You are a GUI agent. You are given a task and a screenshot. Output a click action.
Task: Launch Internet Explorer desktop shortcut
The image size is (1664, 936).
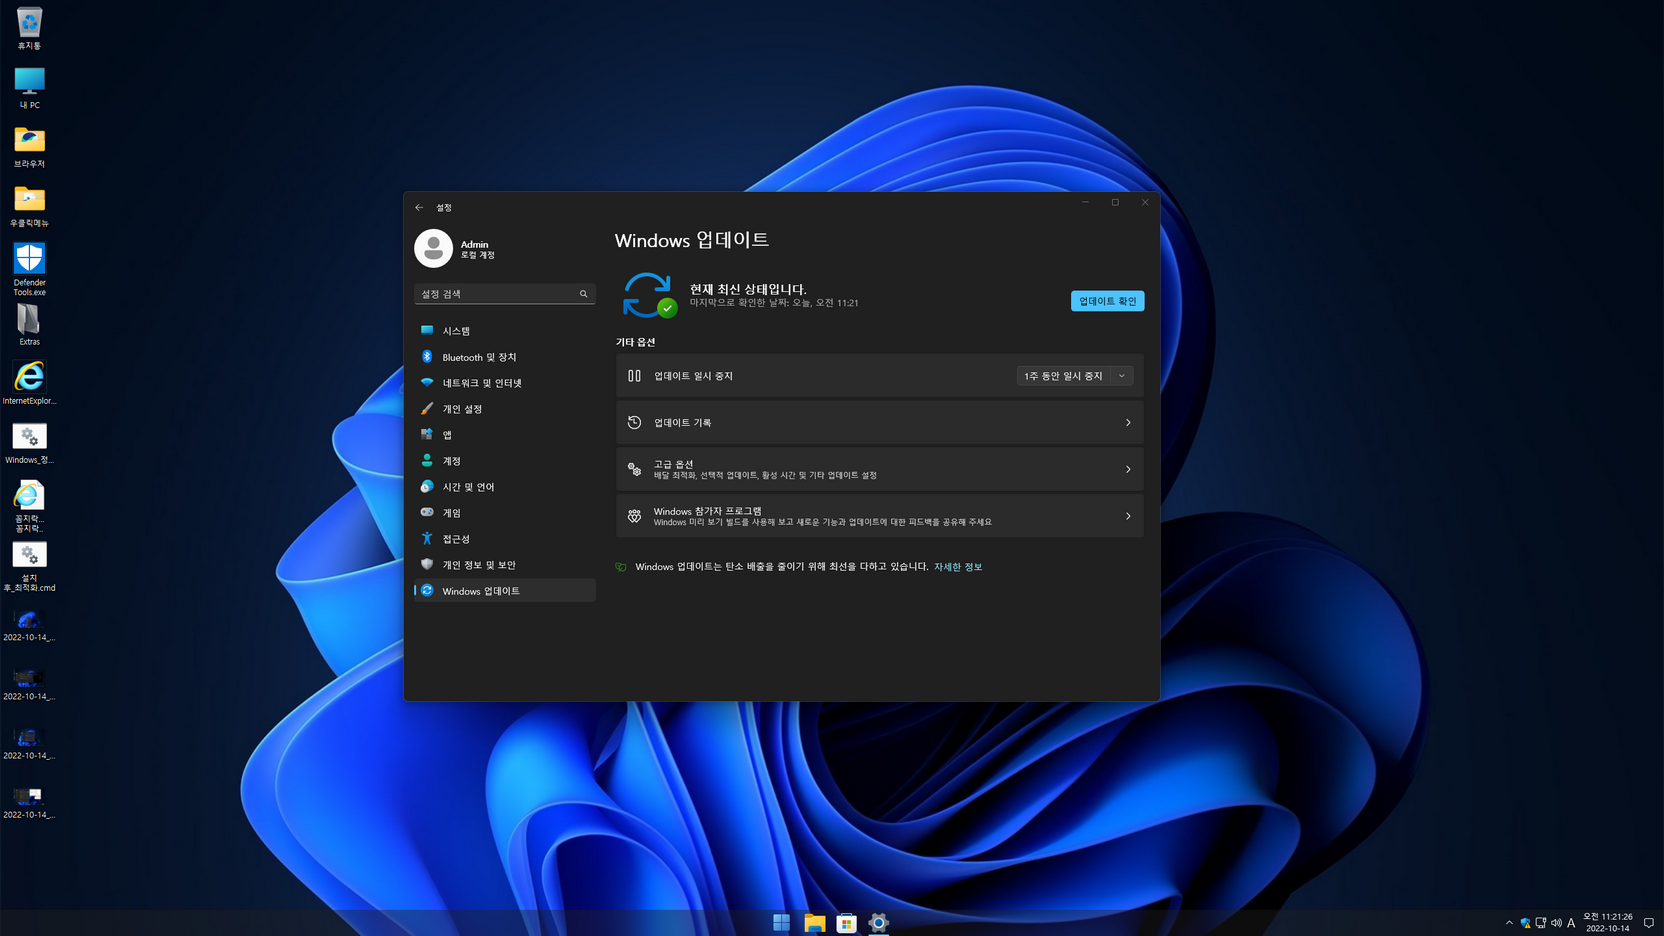(x=29, y=384)
